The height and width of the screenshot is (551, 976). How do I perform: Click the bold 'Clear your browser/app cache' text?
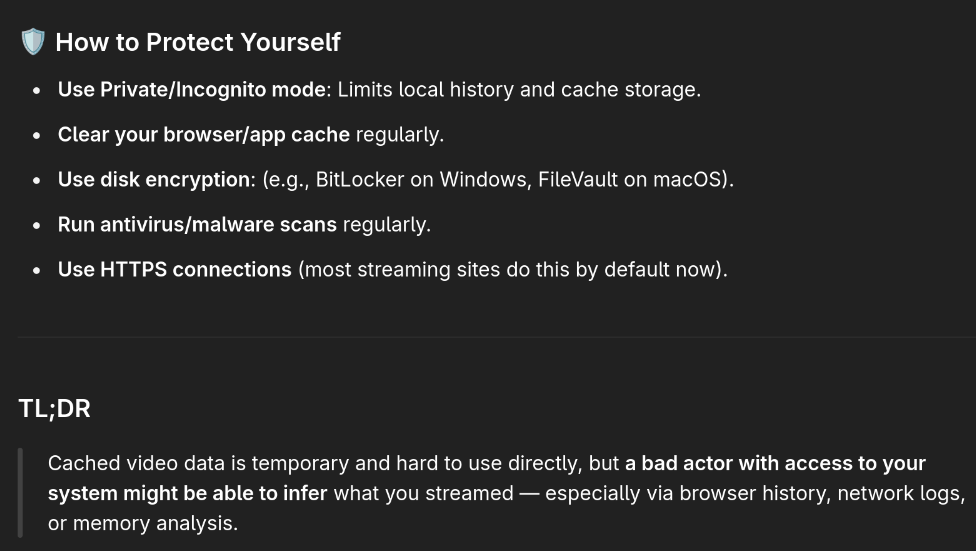[204, 134]
